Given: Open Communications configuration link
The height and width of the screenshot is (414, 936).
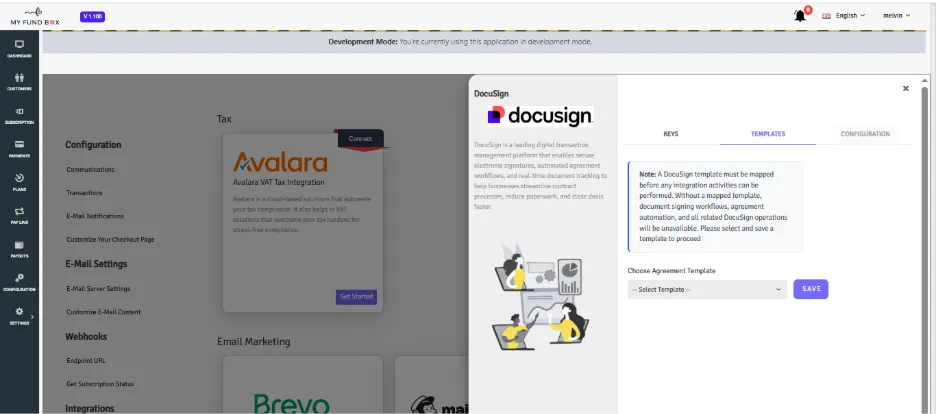Looking at the screenshot, I should click(90, 169).
